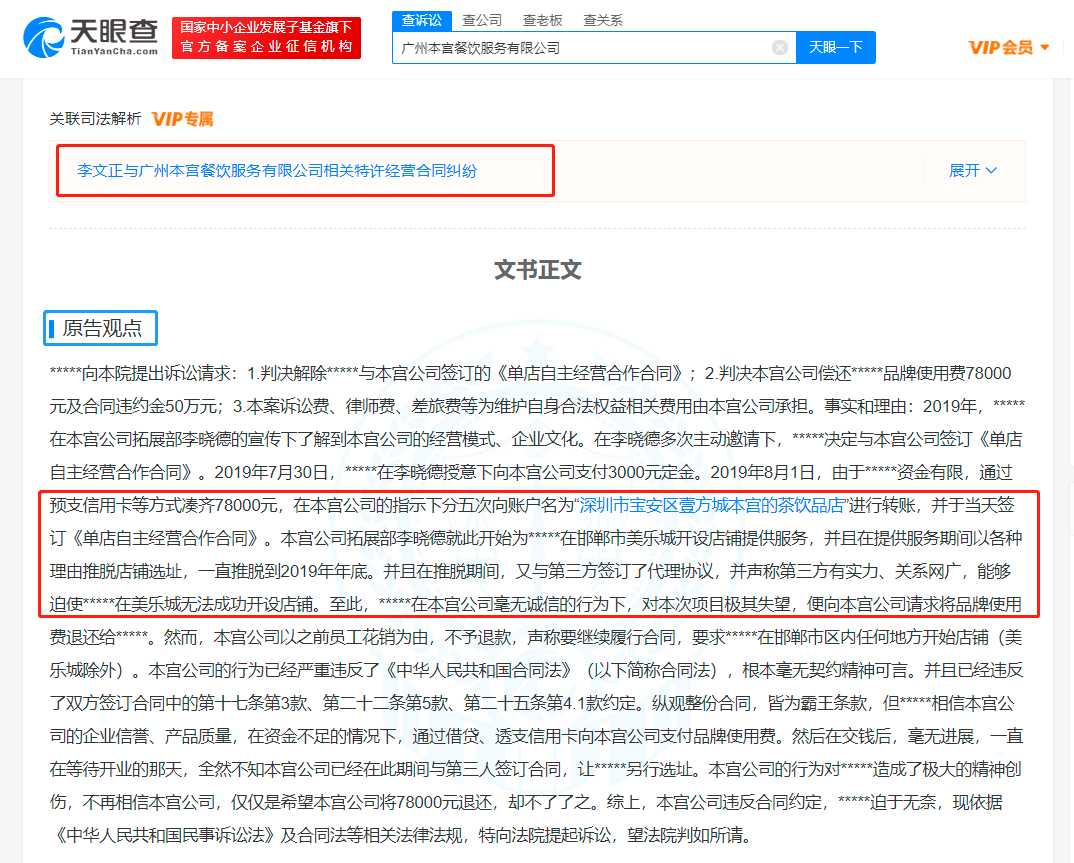
Task: Click the 原告观点 section heading
Action: (x=101, y=328)
